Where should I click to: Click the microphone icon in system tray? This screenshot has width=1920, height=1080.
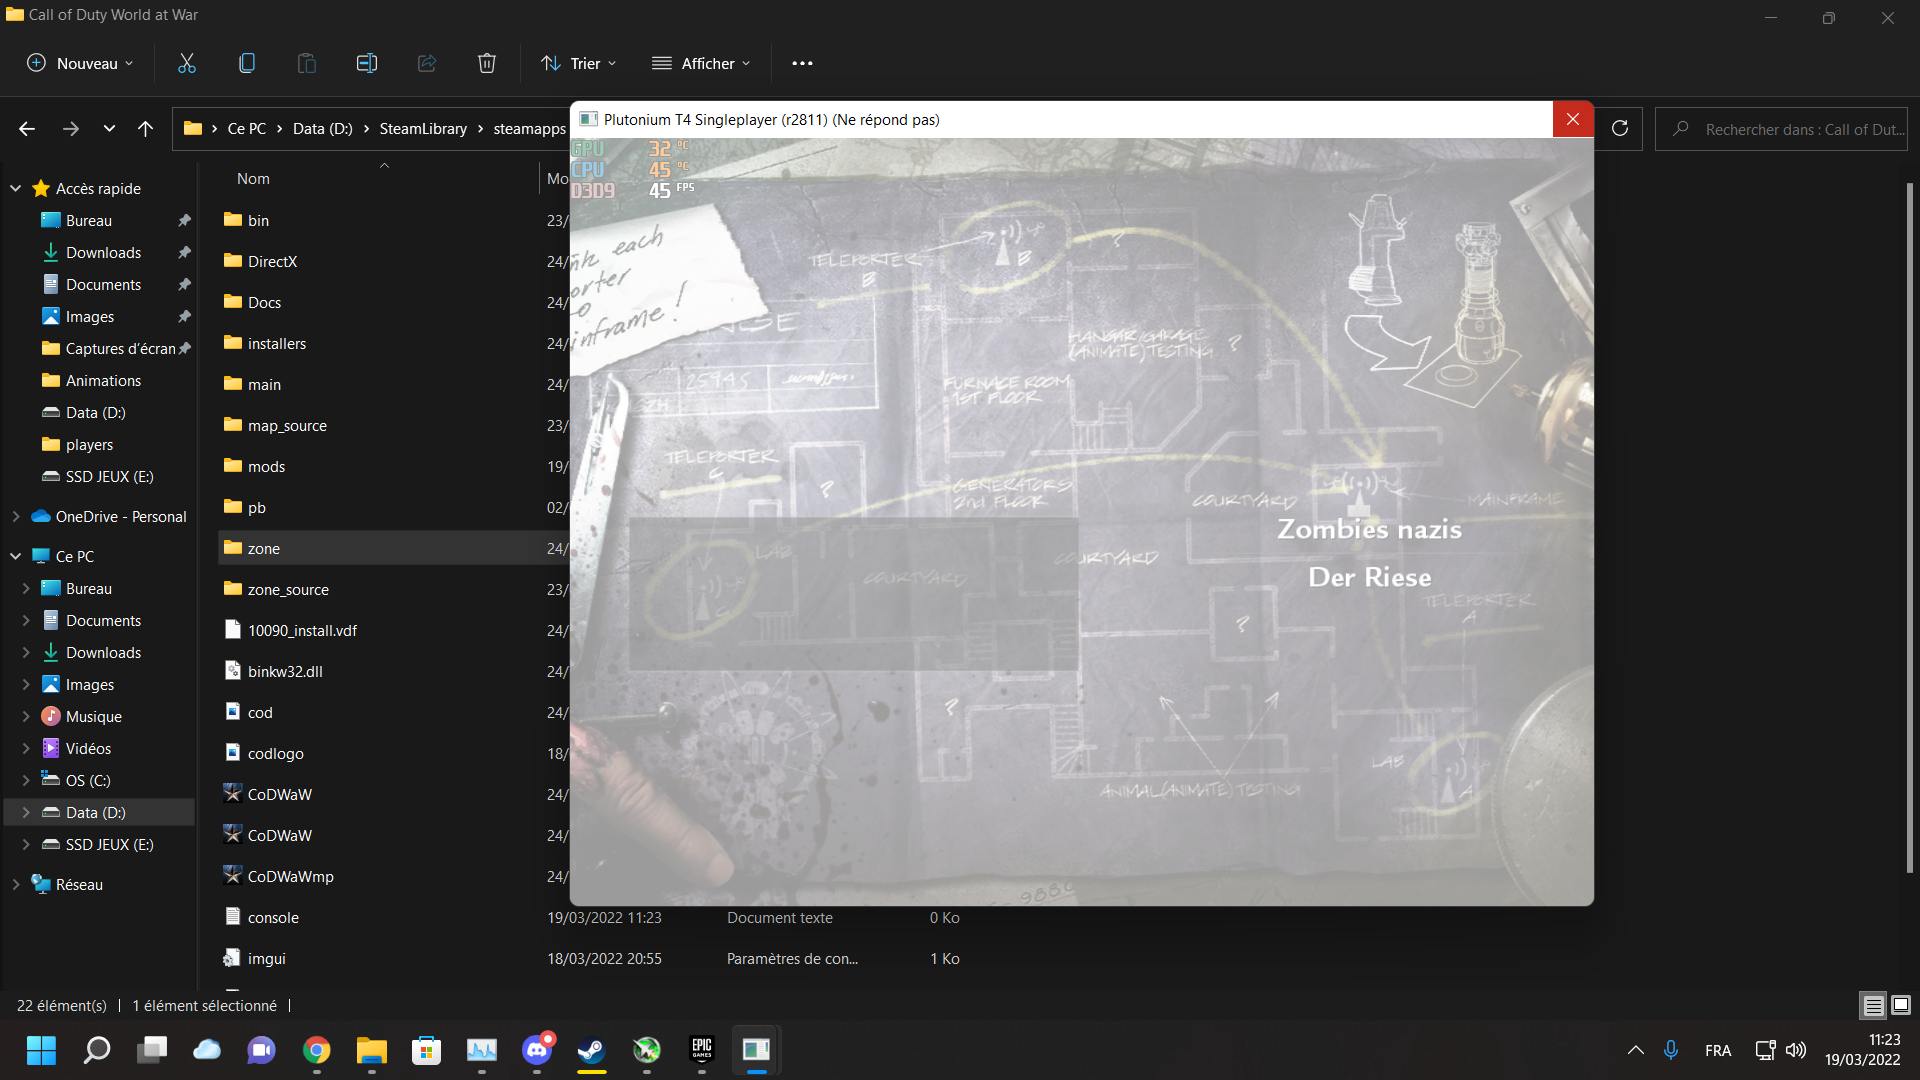pyautogui.click(x=1671, y=1050)
